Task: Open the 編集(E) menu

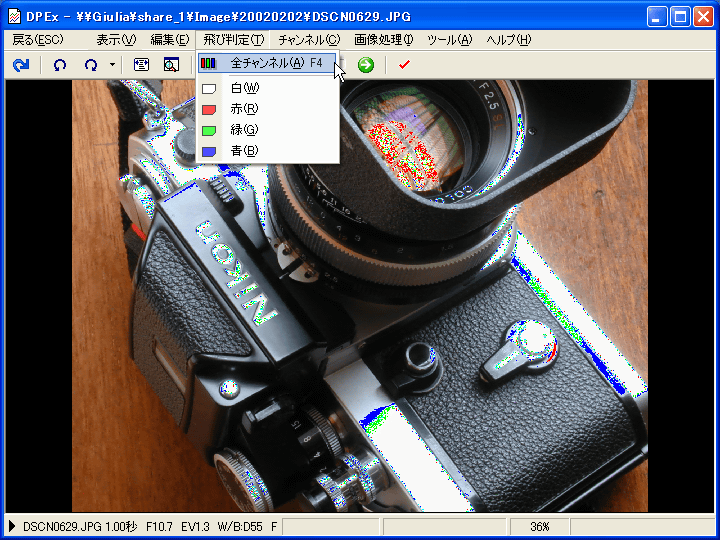Action: (x=169, y=40)
